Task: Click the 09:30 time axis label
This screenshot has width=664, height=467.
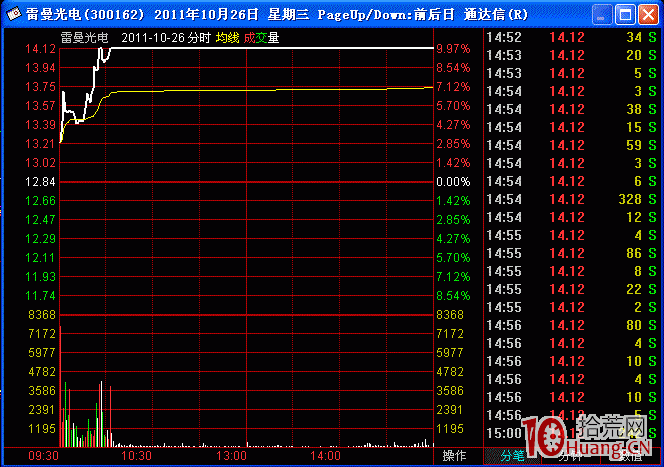Action: coord(43,456)
